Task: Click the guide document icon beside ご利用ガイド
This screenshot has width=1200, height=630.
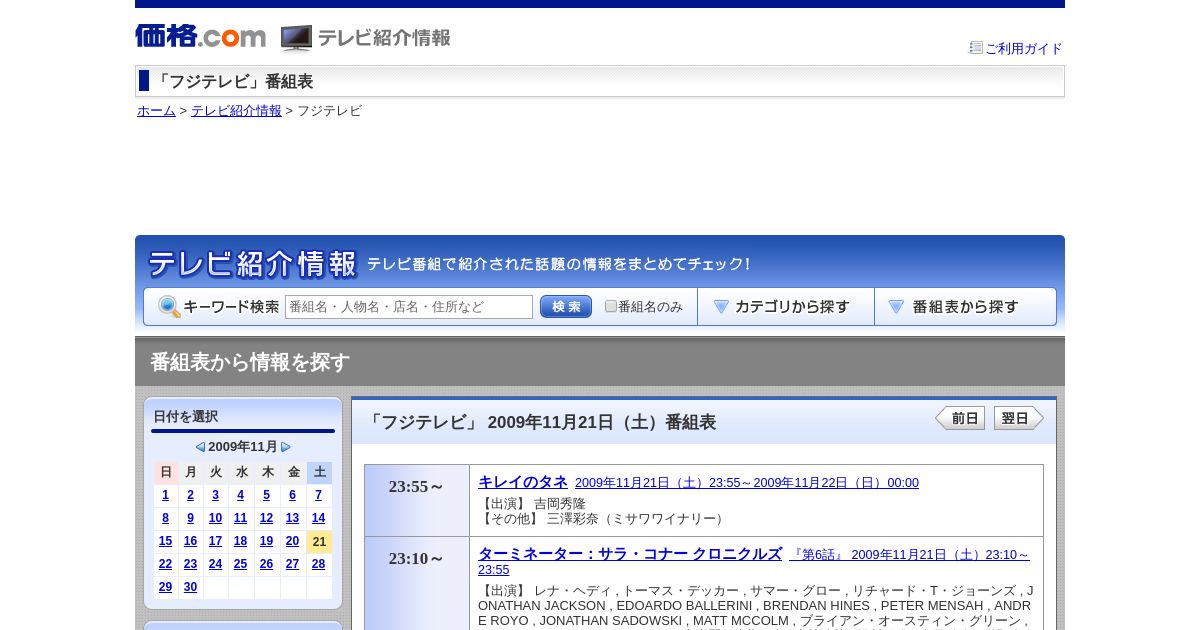Action: tap(976, 47)
